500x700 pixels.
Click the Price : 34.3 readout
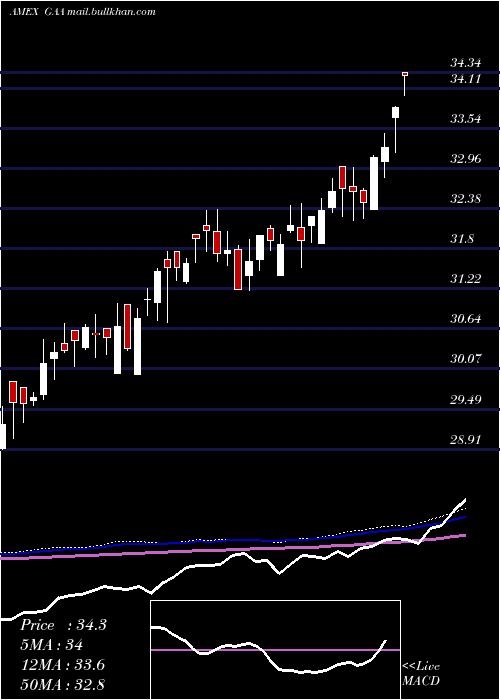[x=63, y=625]
